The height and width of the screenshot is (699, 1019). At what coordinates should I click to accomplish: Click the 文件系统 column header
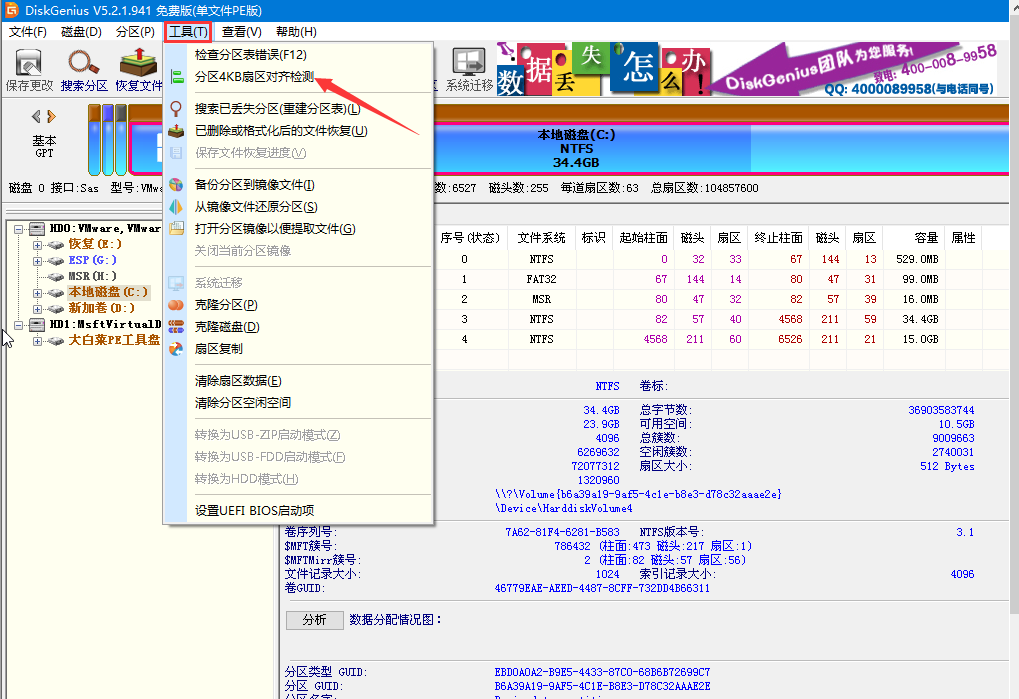point(541,238)
